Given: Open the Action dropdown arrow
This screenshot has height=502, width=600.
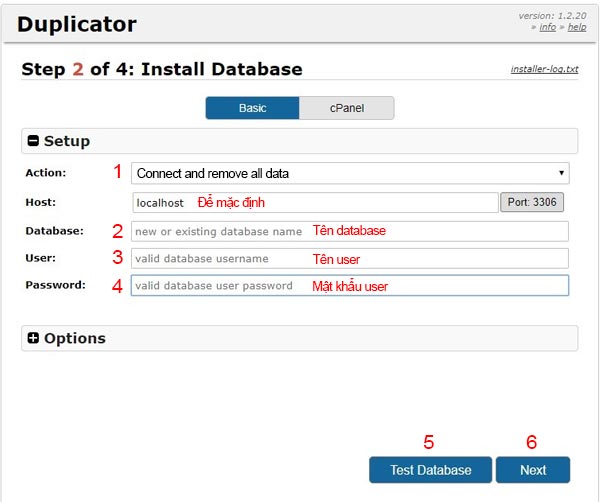Looking at the screenshot, I should pos(561,173).
